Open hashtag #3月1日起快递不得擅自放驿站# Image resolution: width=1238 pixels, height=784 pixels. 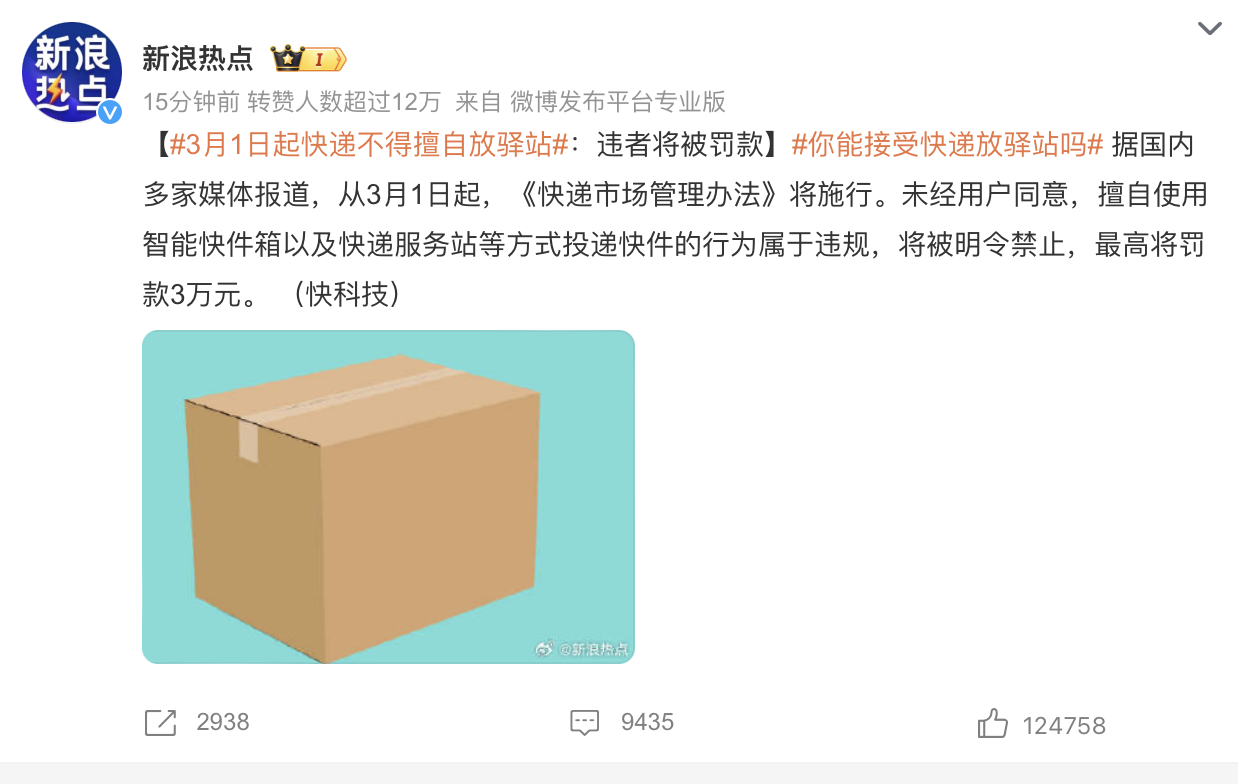coord(369,146)
